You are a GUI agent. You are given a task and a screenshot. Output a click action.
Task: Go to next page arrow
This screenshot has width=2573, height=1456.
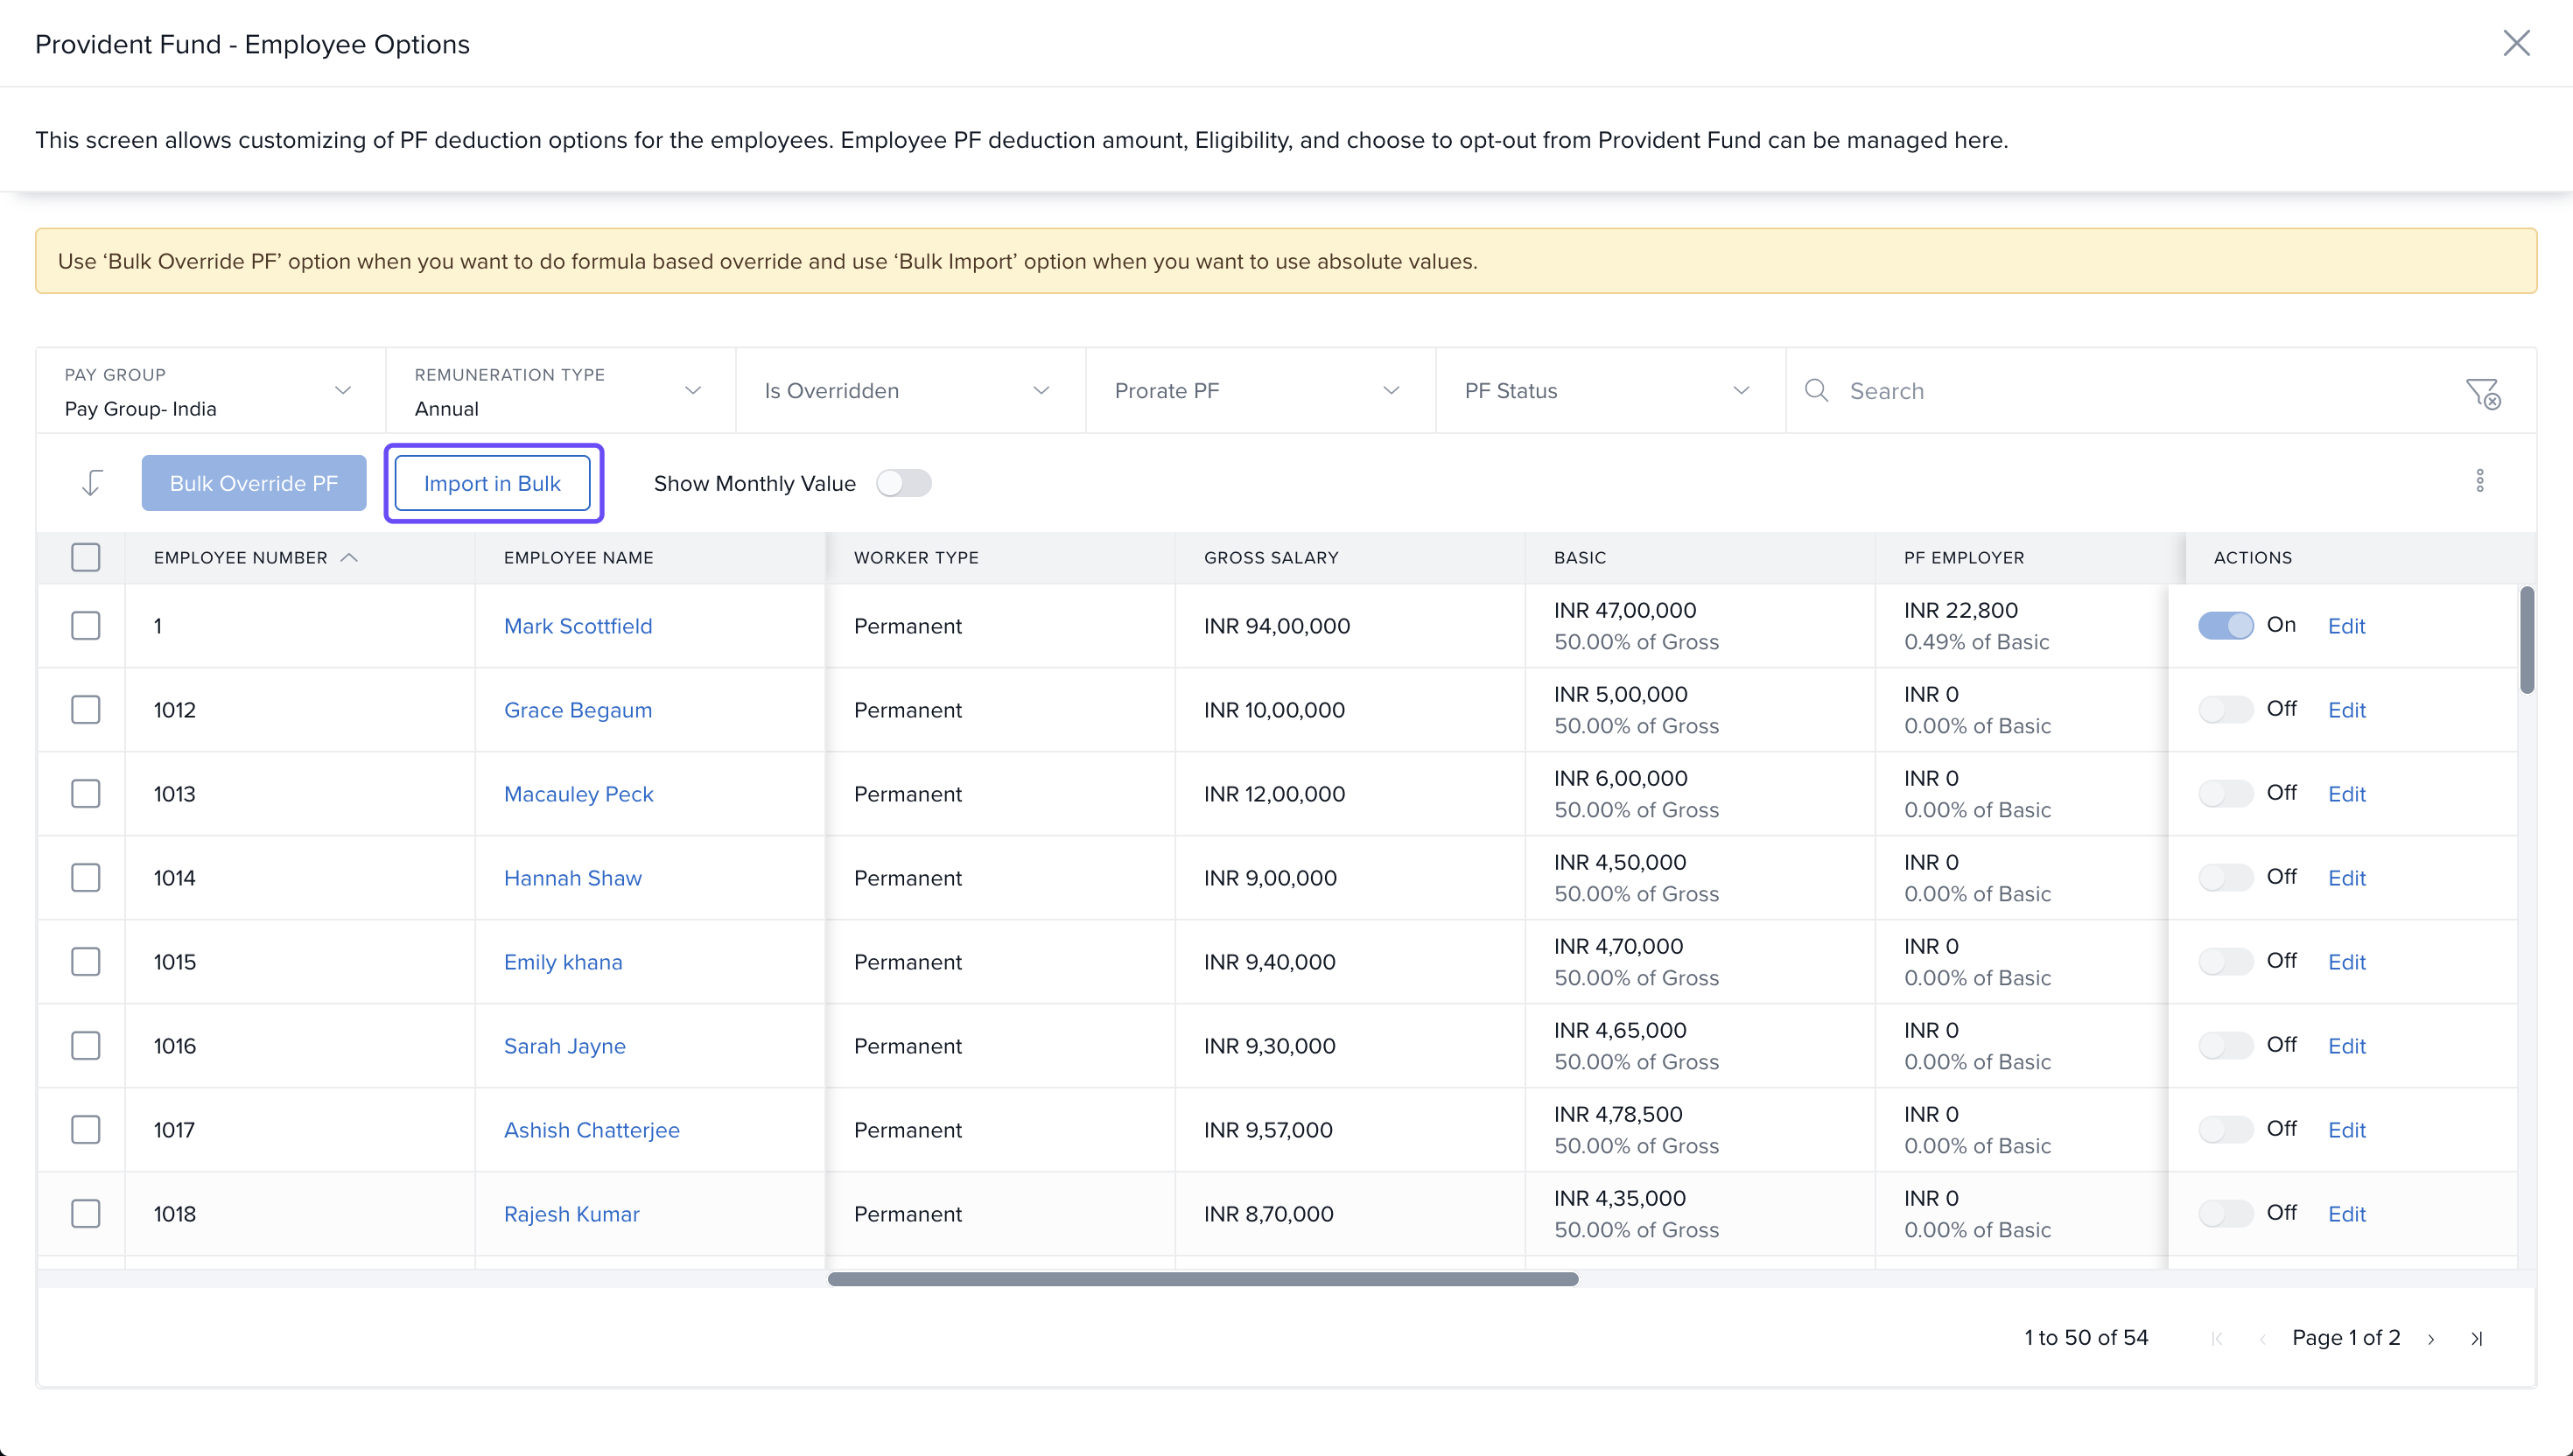[2431, 1339]
